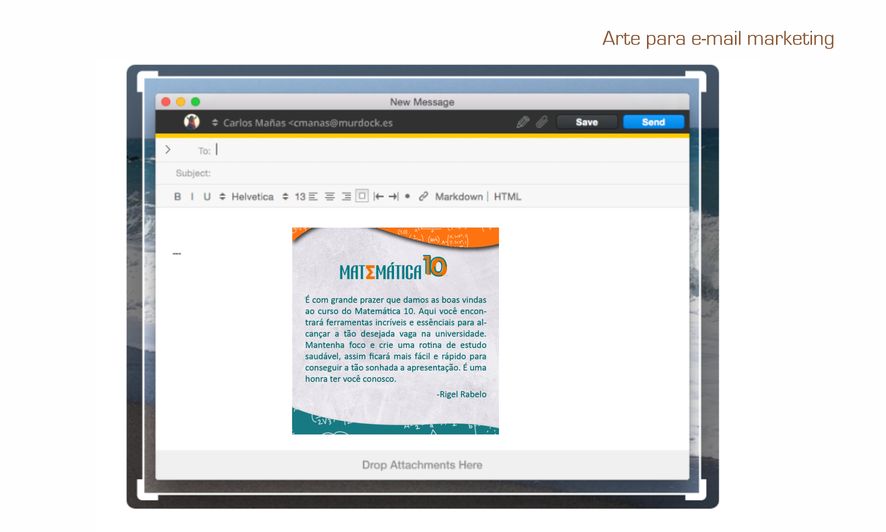Screen dimensions: 886x532
Task: Insert a bullet point
Action: 407,197
